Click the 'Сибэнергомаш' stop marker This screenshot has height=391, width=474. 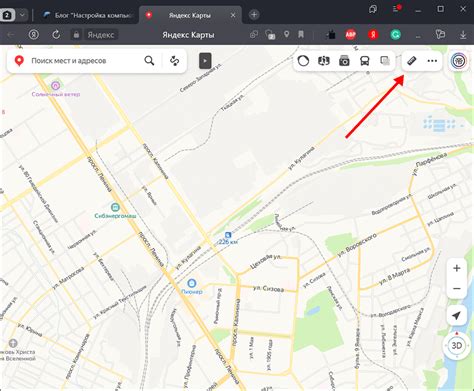click(115, 207)
